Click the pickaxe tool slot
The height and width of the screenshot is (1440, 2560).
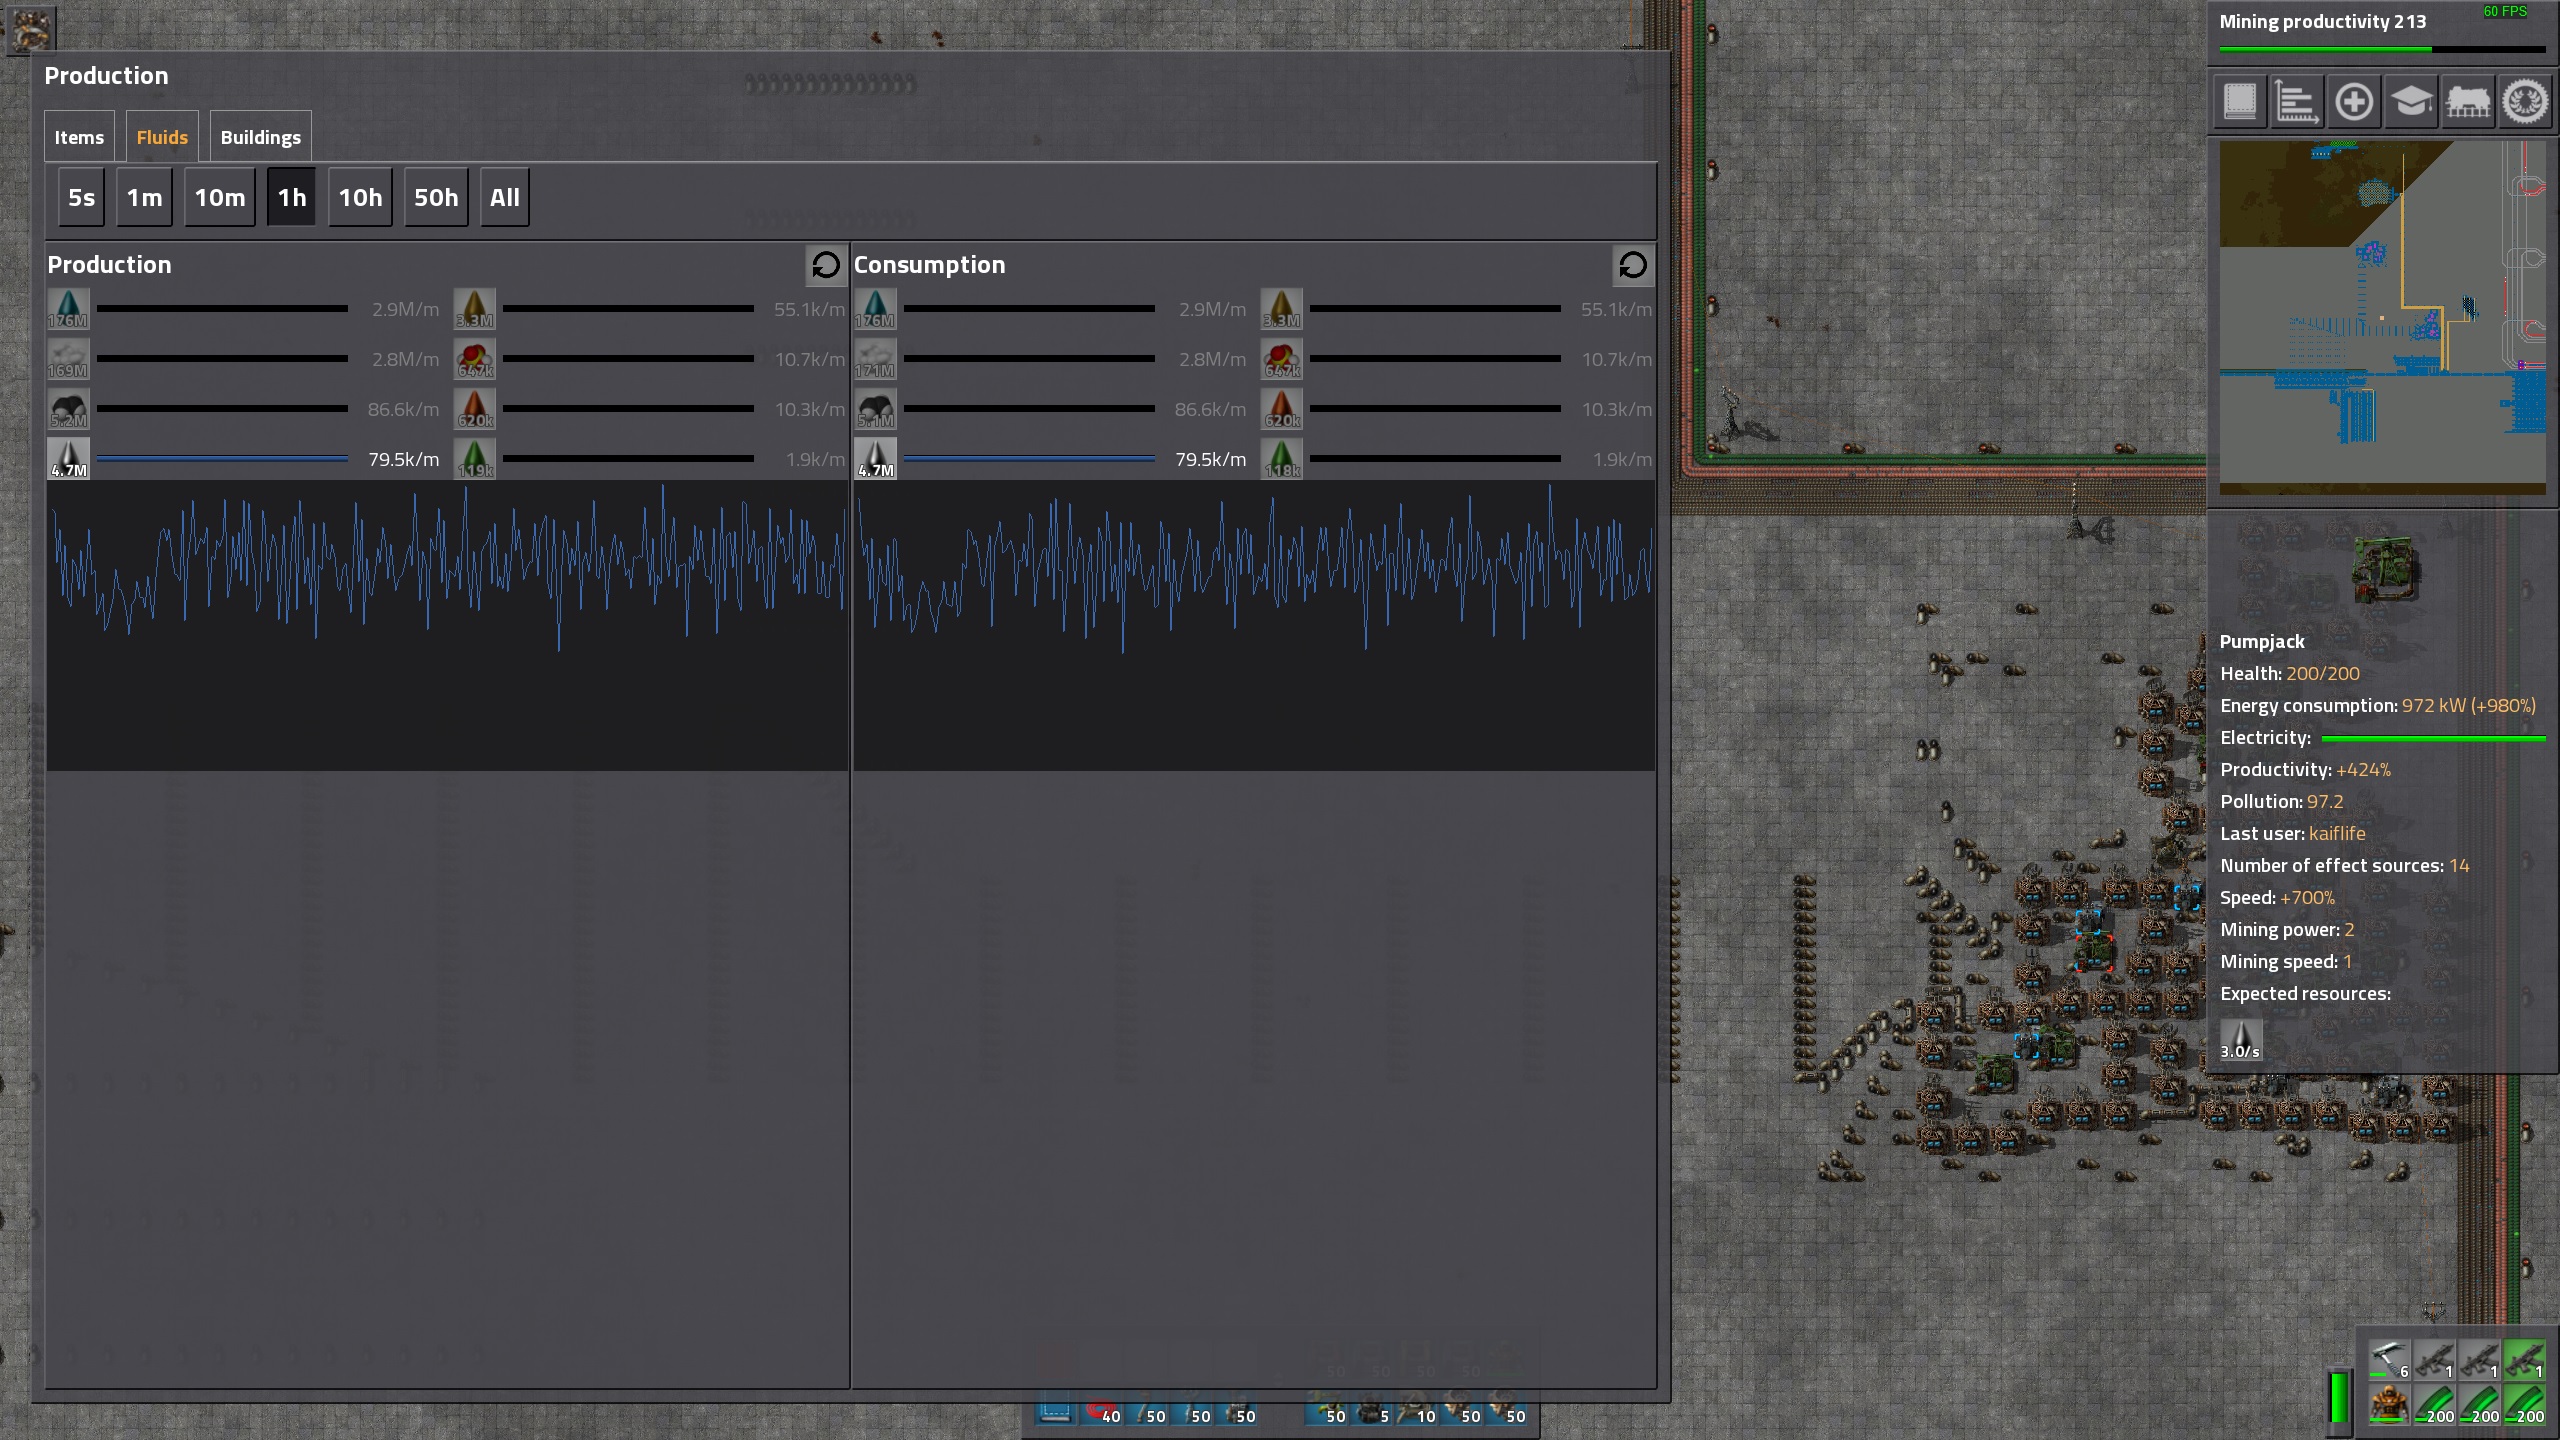pyautogui.click(x=2389, y=1361)
